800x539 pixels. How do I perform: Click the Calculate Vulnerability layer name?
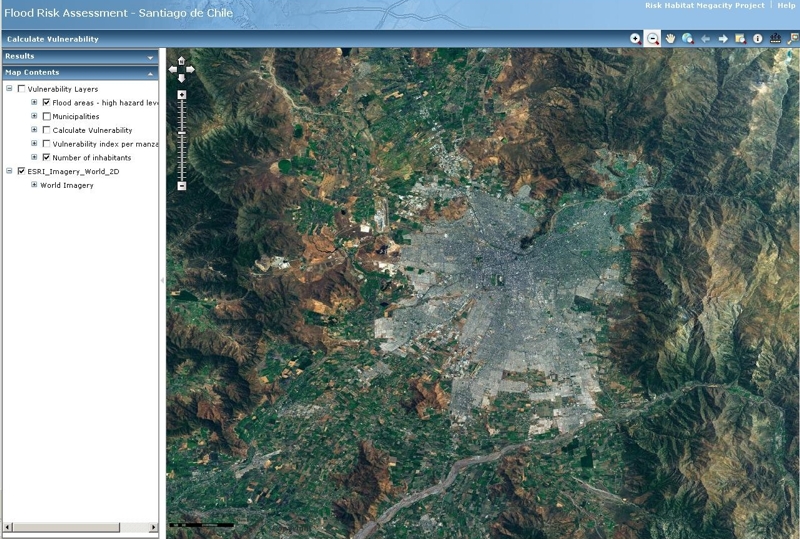(x=92, y=130)
